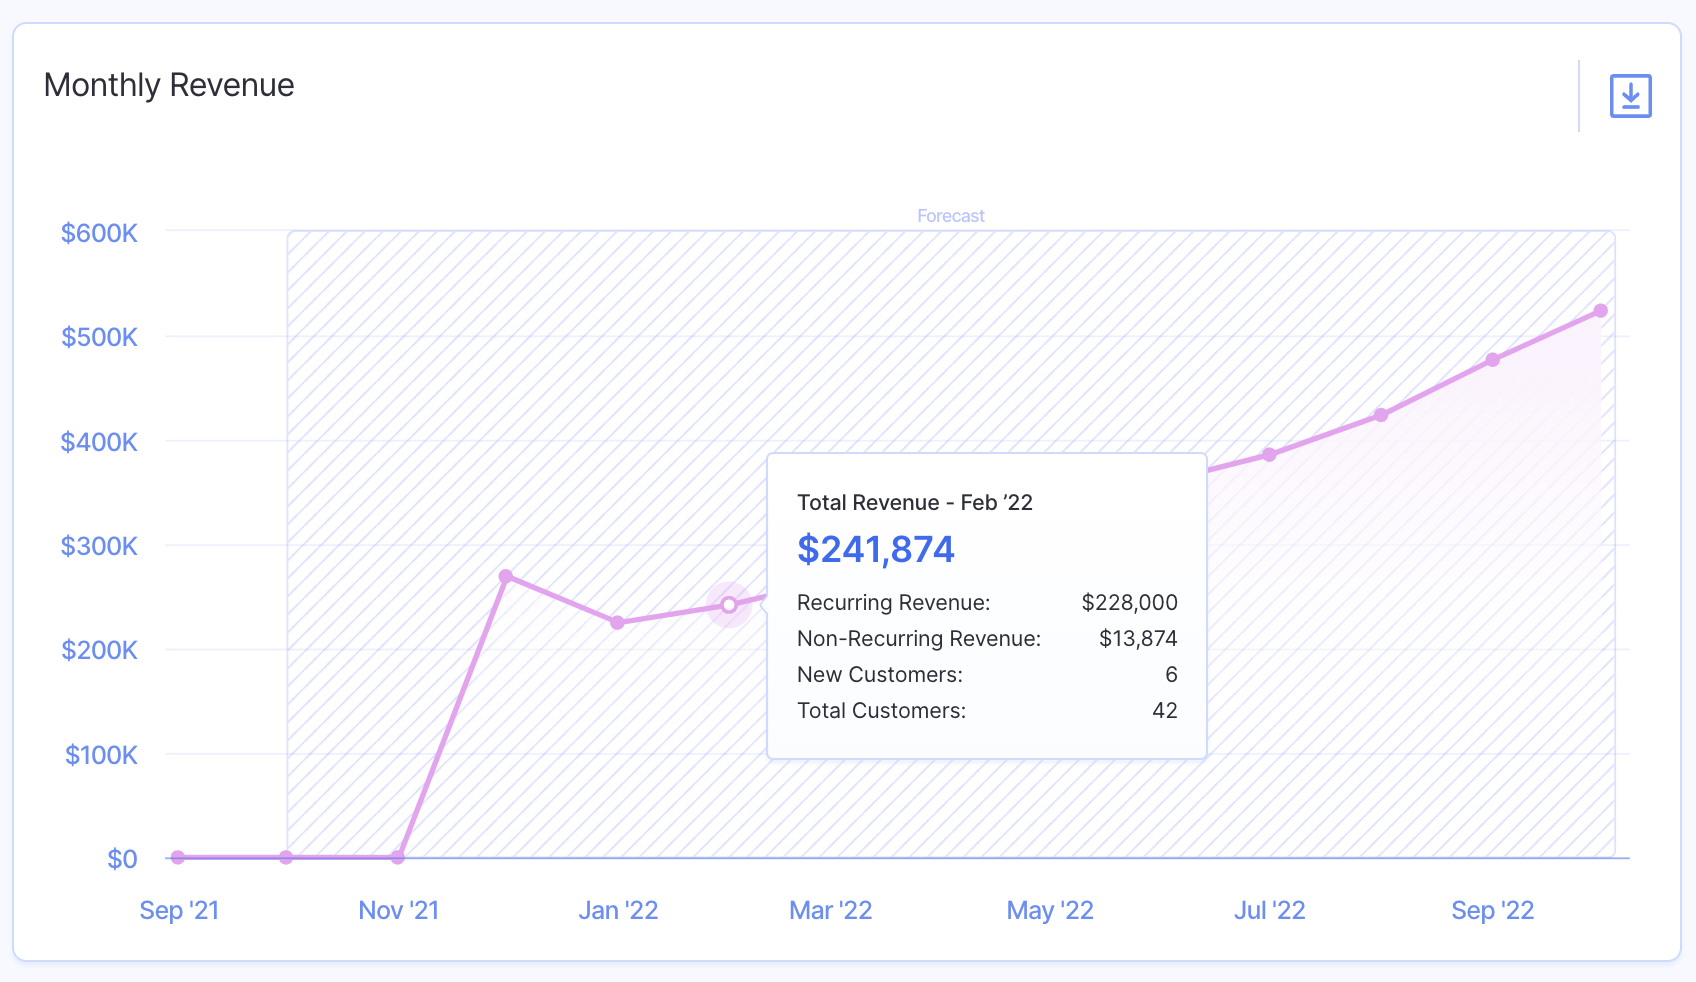Click the Forecast label above the chart
The width and height of the screenshot is (1696, 982).
tap(950, 216)
